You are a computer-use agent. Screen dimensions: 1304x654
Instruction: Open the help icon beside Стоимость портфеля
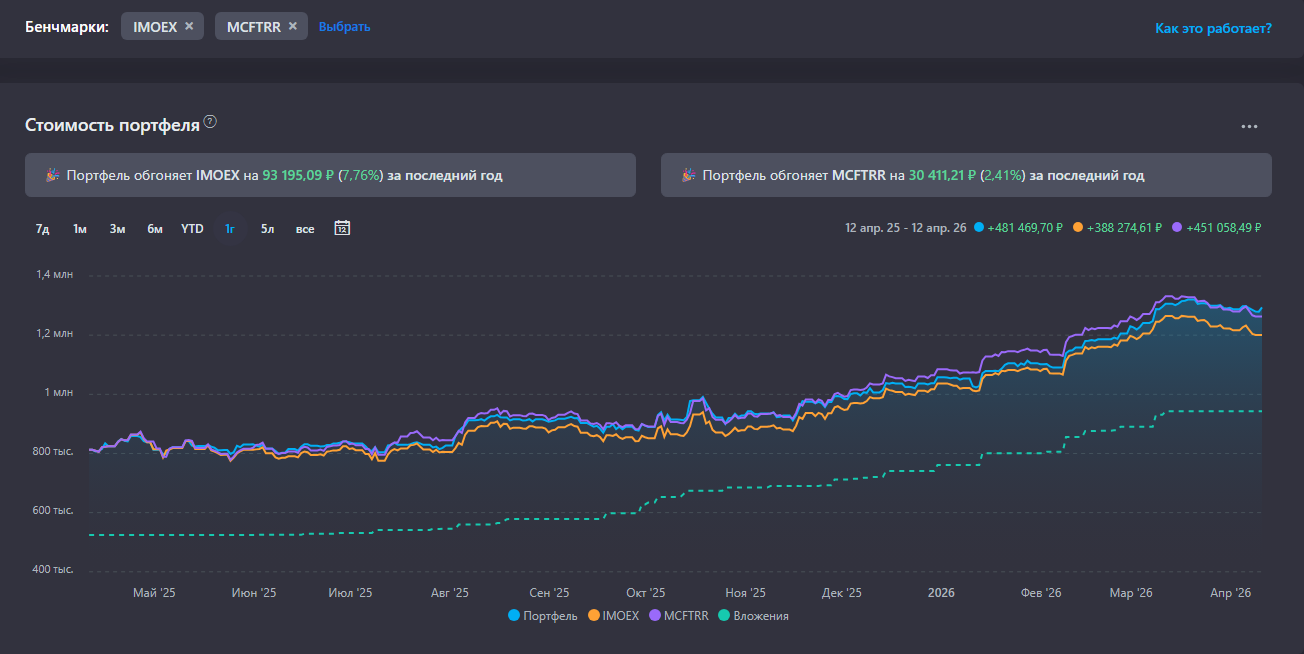point(210,122)
